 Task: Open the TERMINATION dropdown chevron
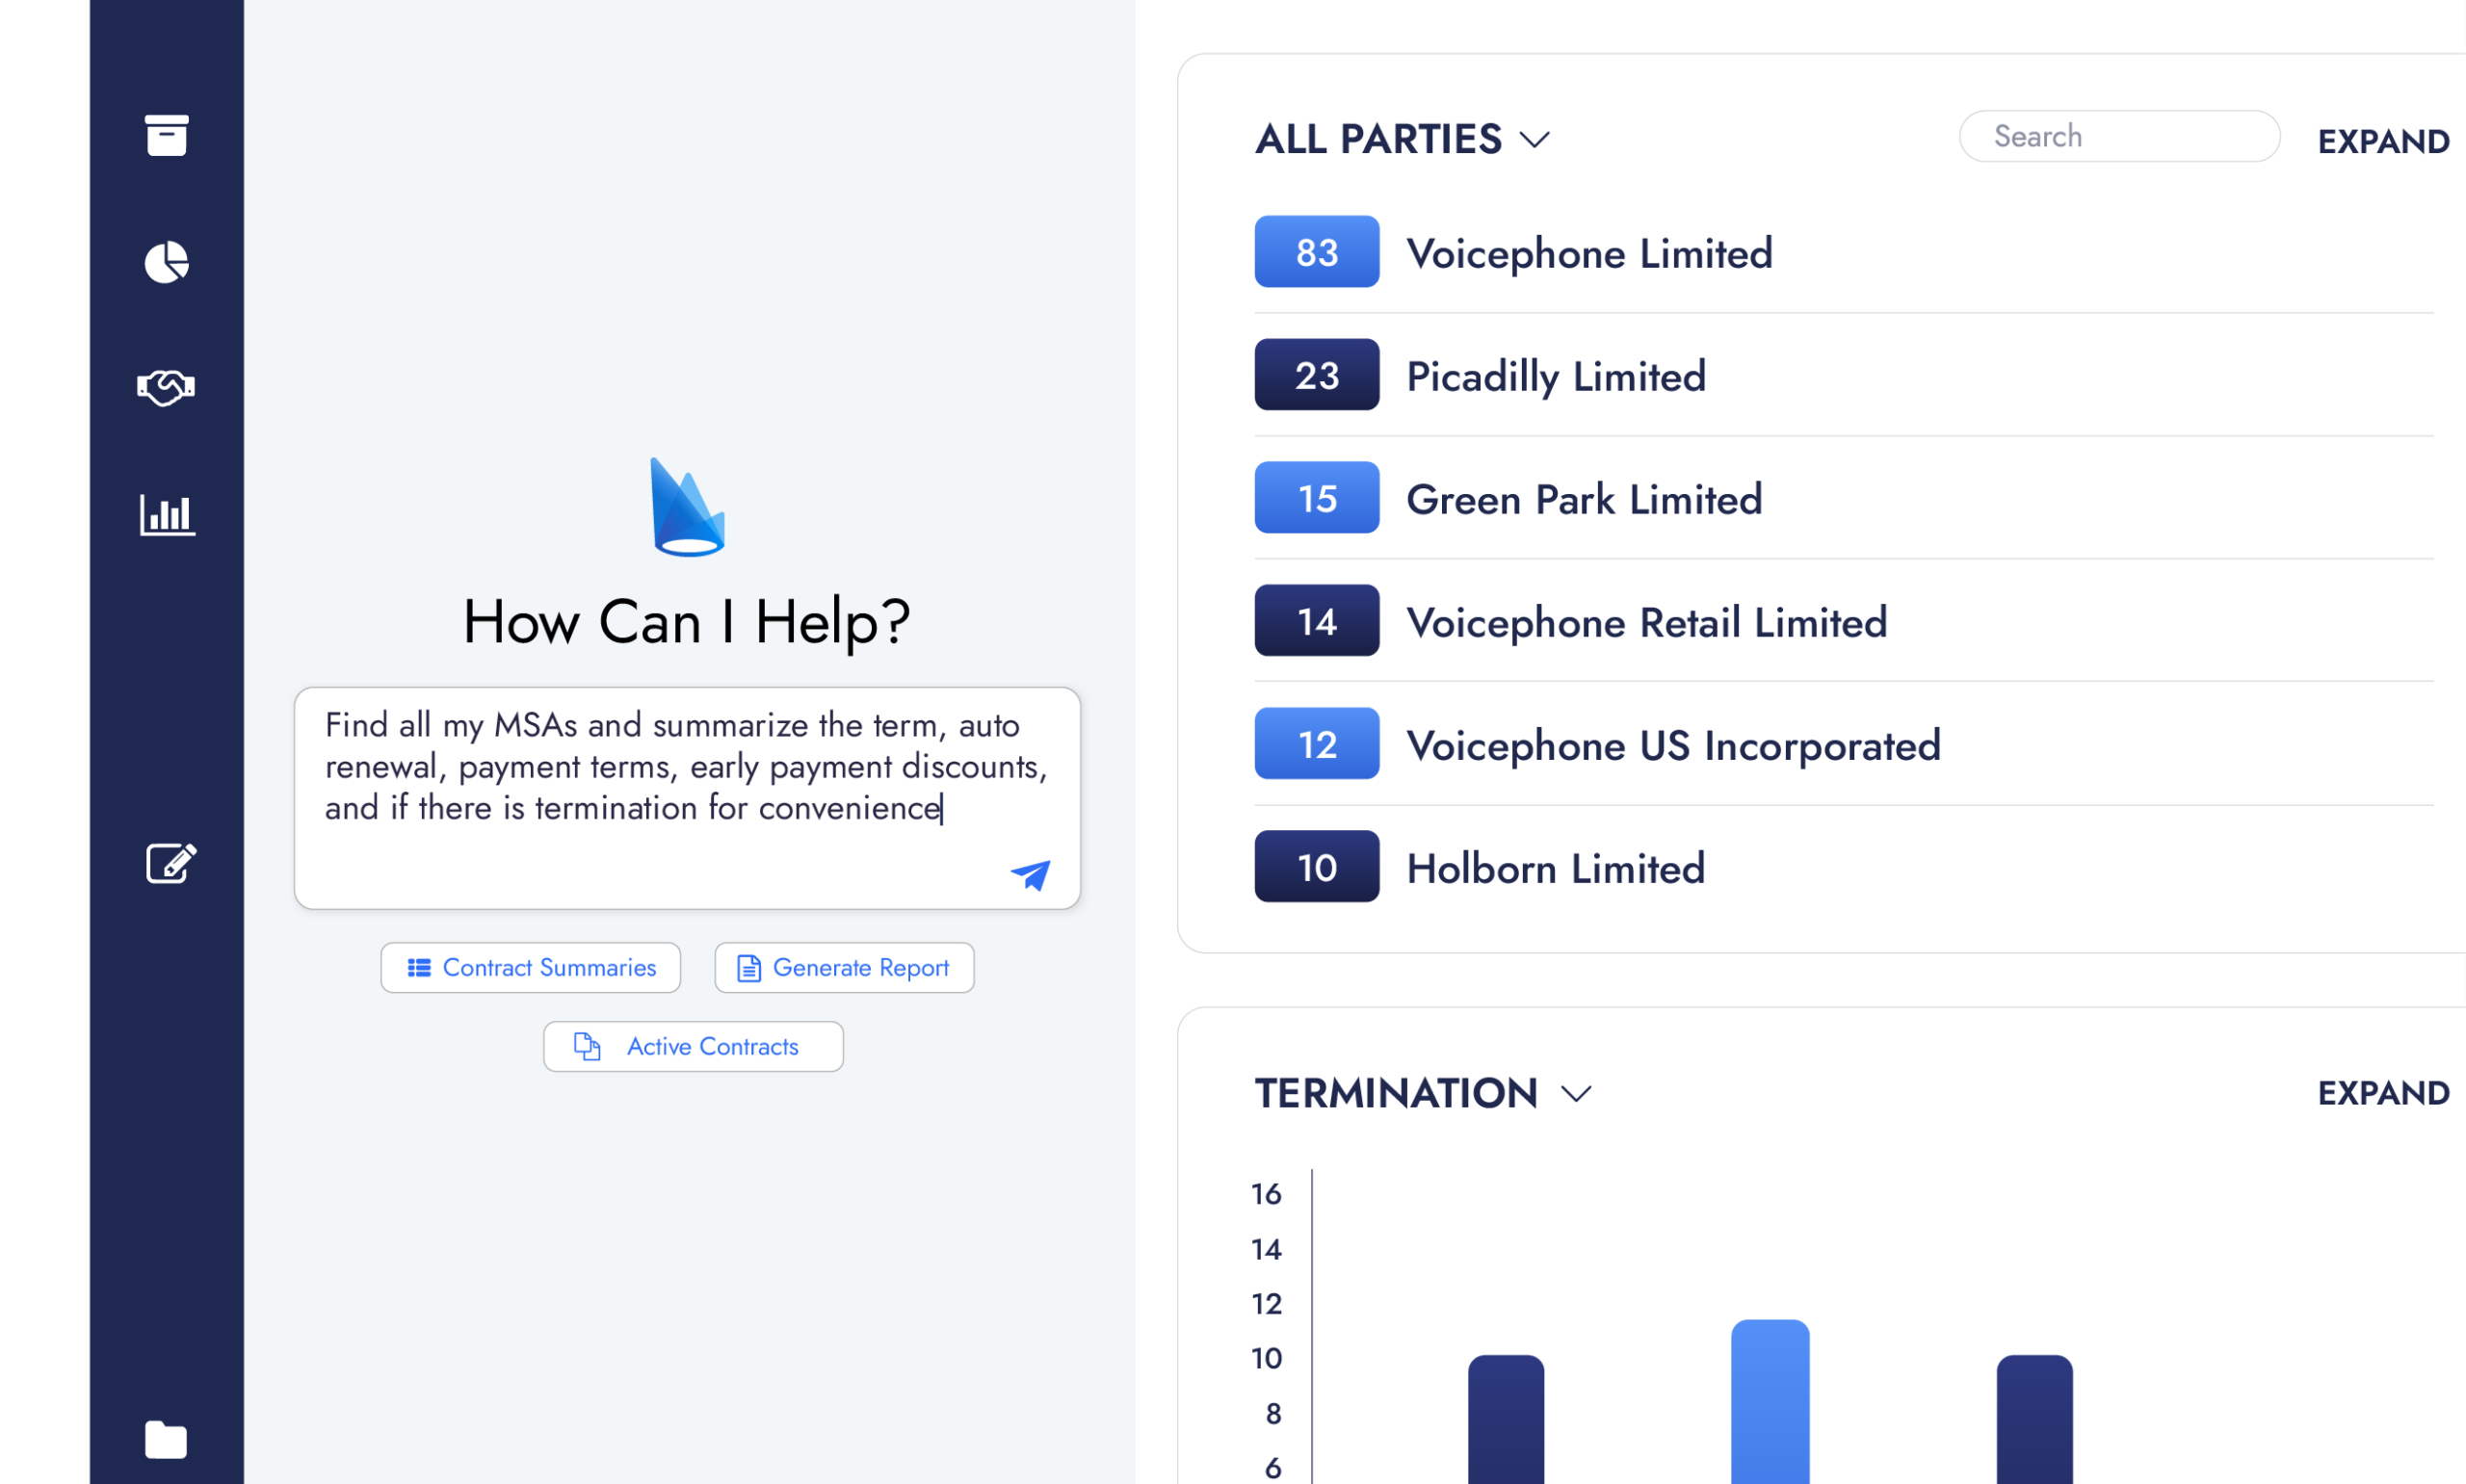[1576, 1094]
